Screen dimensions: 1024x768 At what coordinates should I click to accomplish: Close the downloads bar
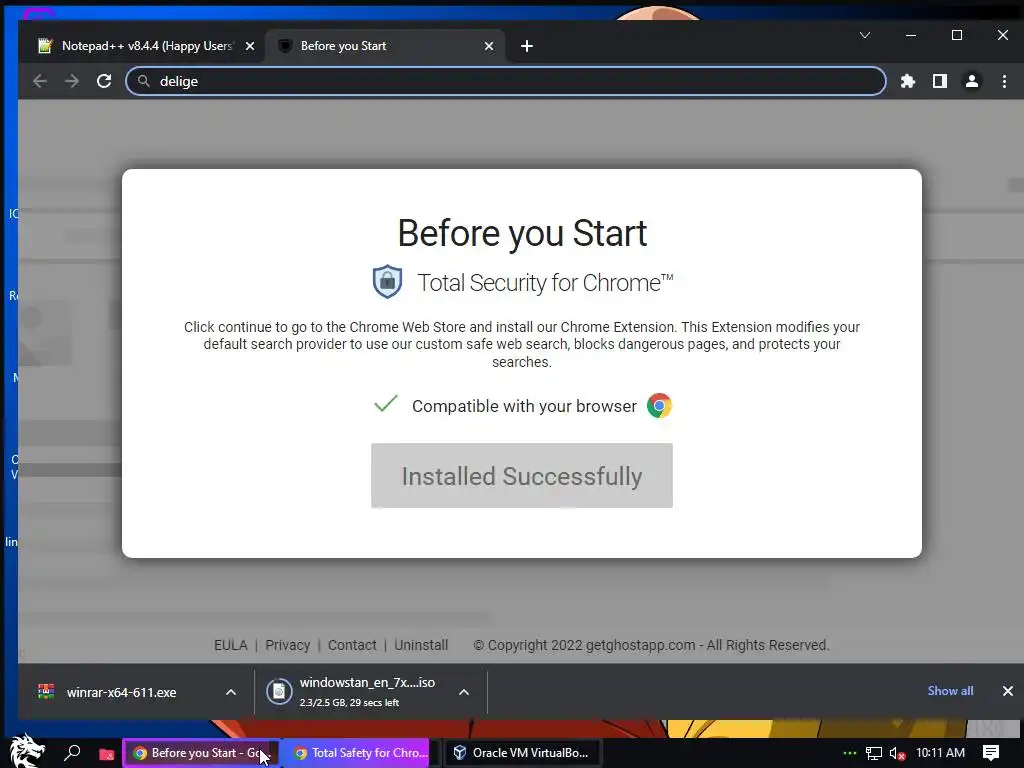pos(1008,691)
